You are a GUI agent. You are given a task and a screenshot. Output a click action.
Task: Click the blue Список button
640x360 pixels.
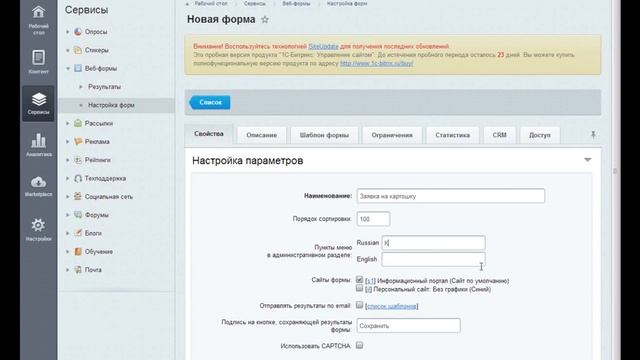pyautogui.click(x=210, y=102)
